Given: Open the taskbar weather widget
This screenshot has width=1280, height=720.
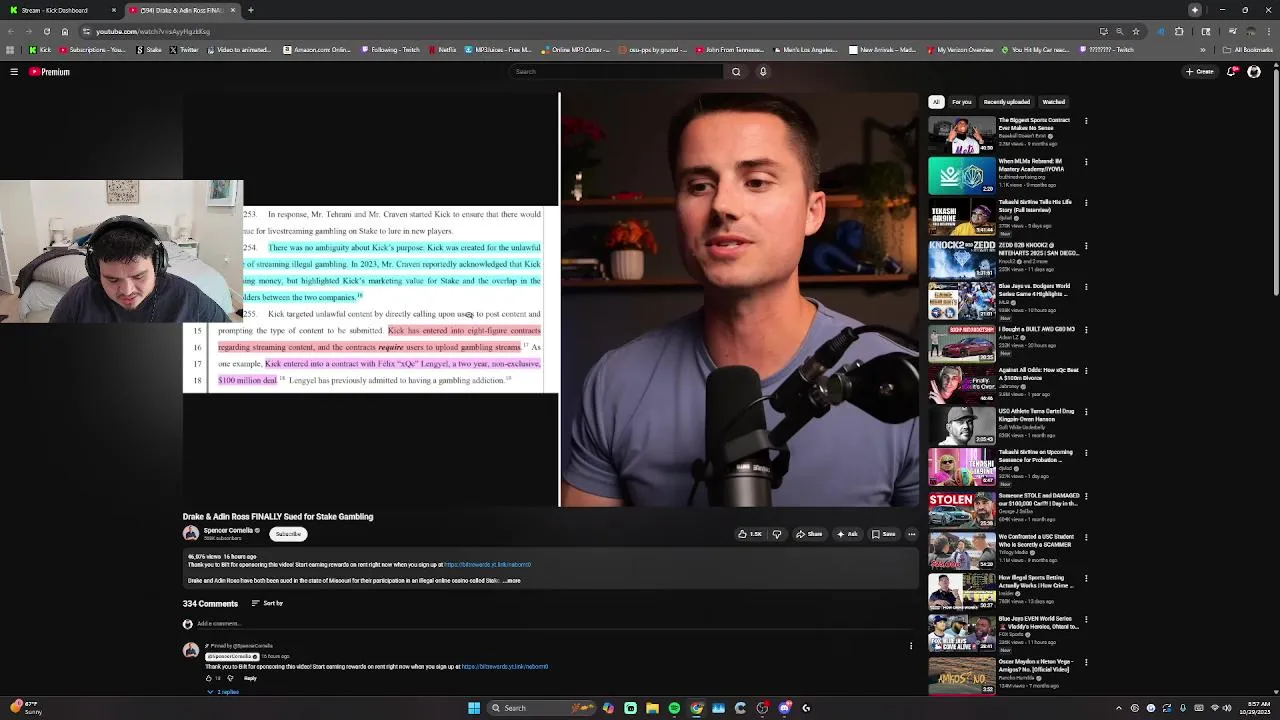Looking at the screenshot, I should coord(24,708).
